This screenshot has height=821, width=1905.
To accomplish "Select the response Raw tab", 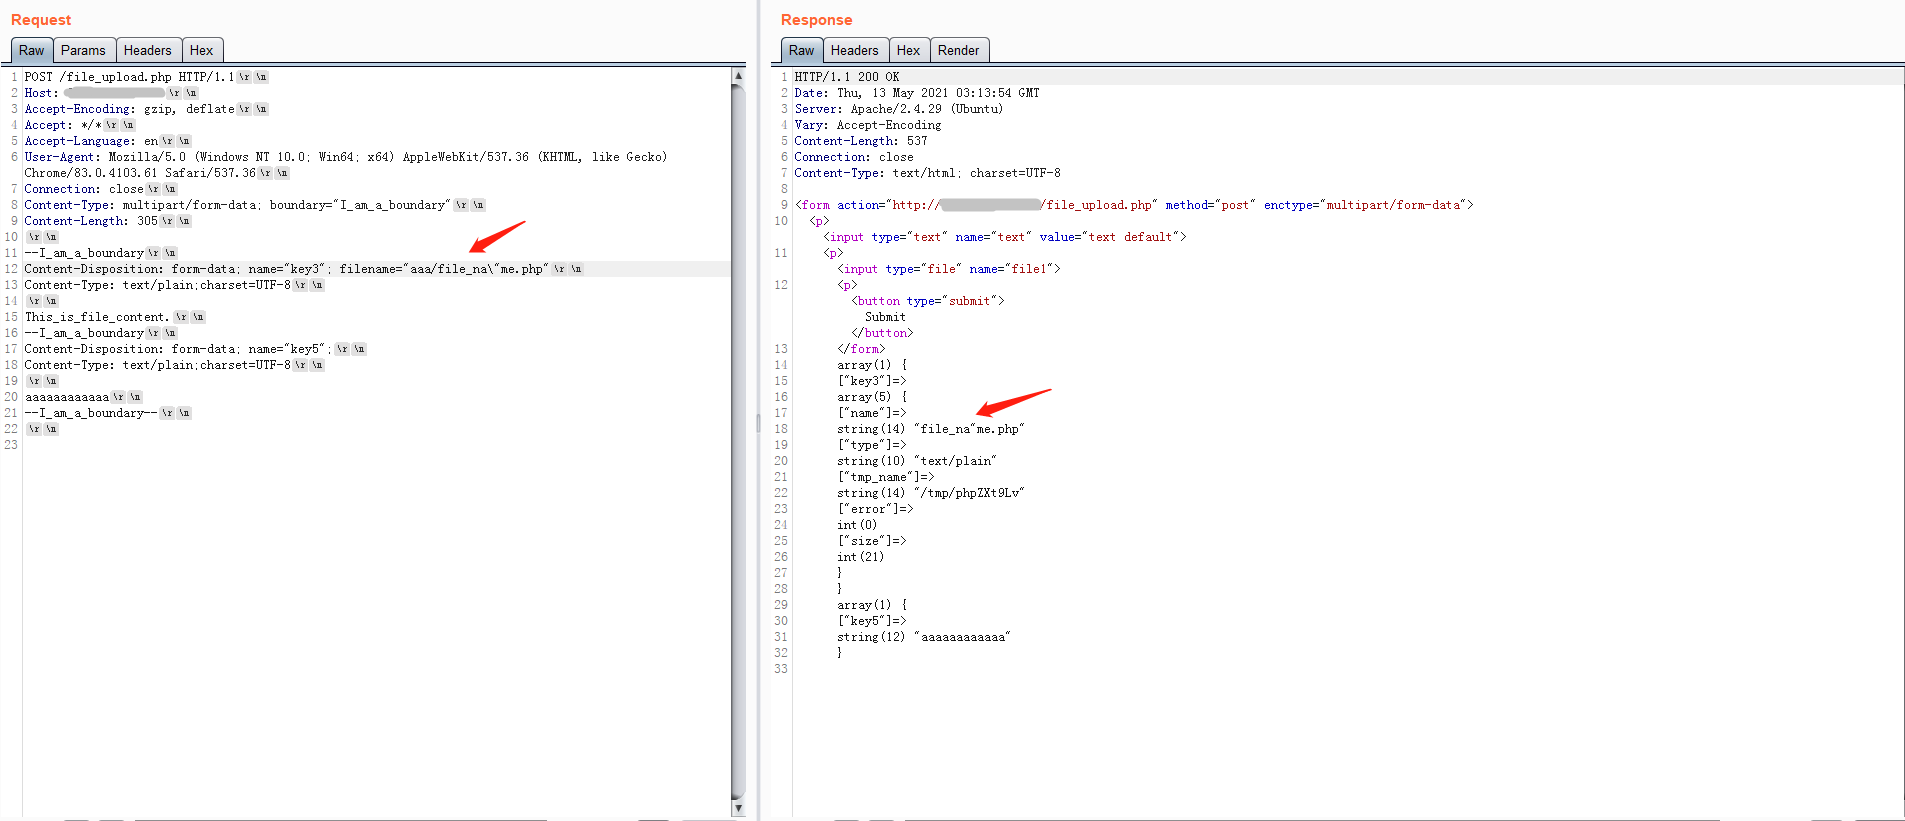I will pyautogui.click(x=801, y=51).
